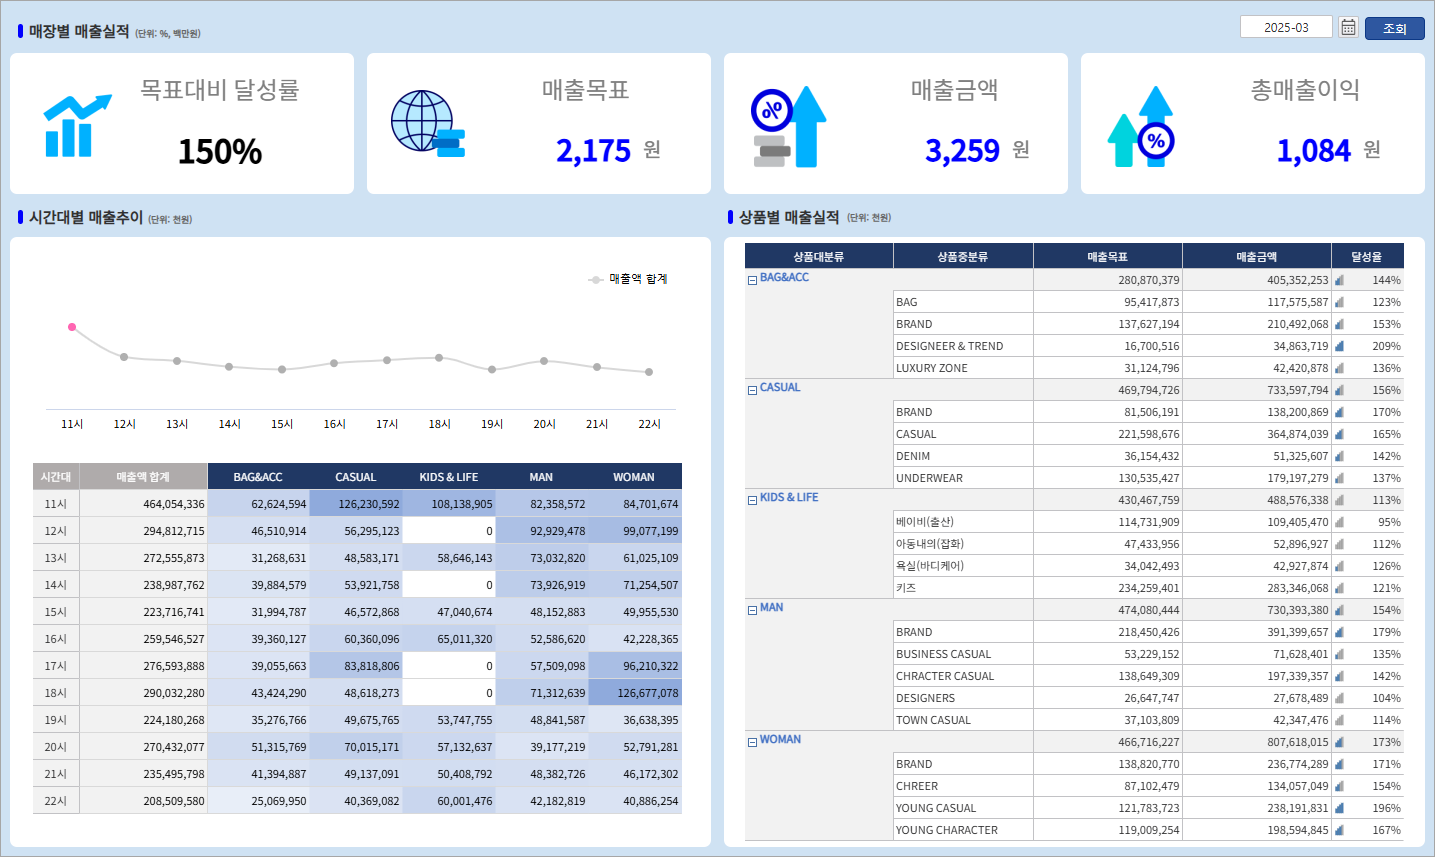1435x857 pixels.
Task: Sort by the 달성율 column header
Action: 1366,257
